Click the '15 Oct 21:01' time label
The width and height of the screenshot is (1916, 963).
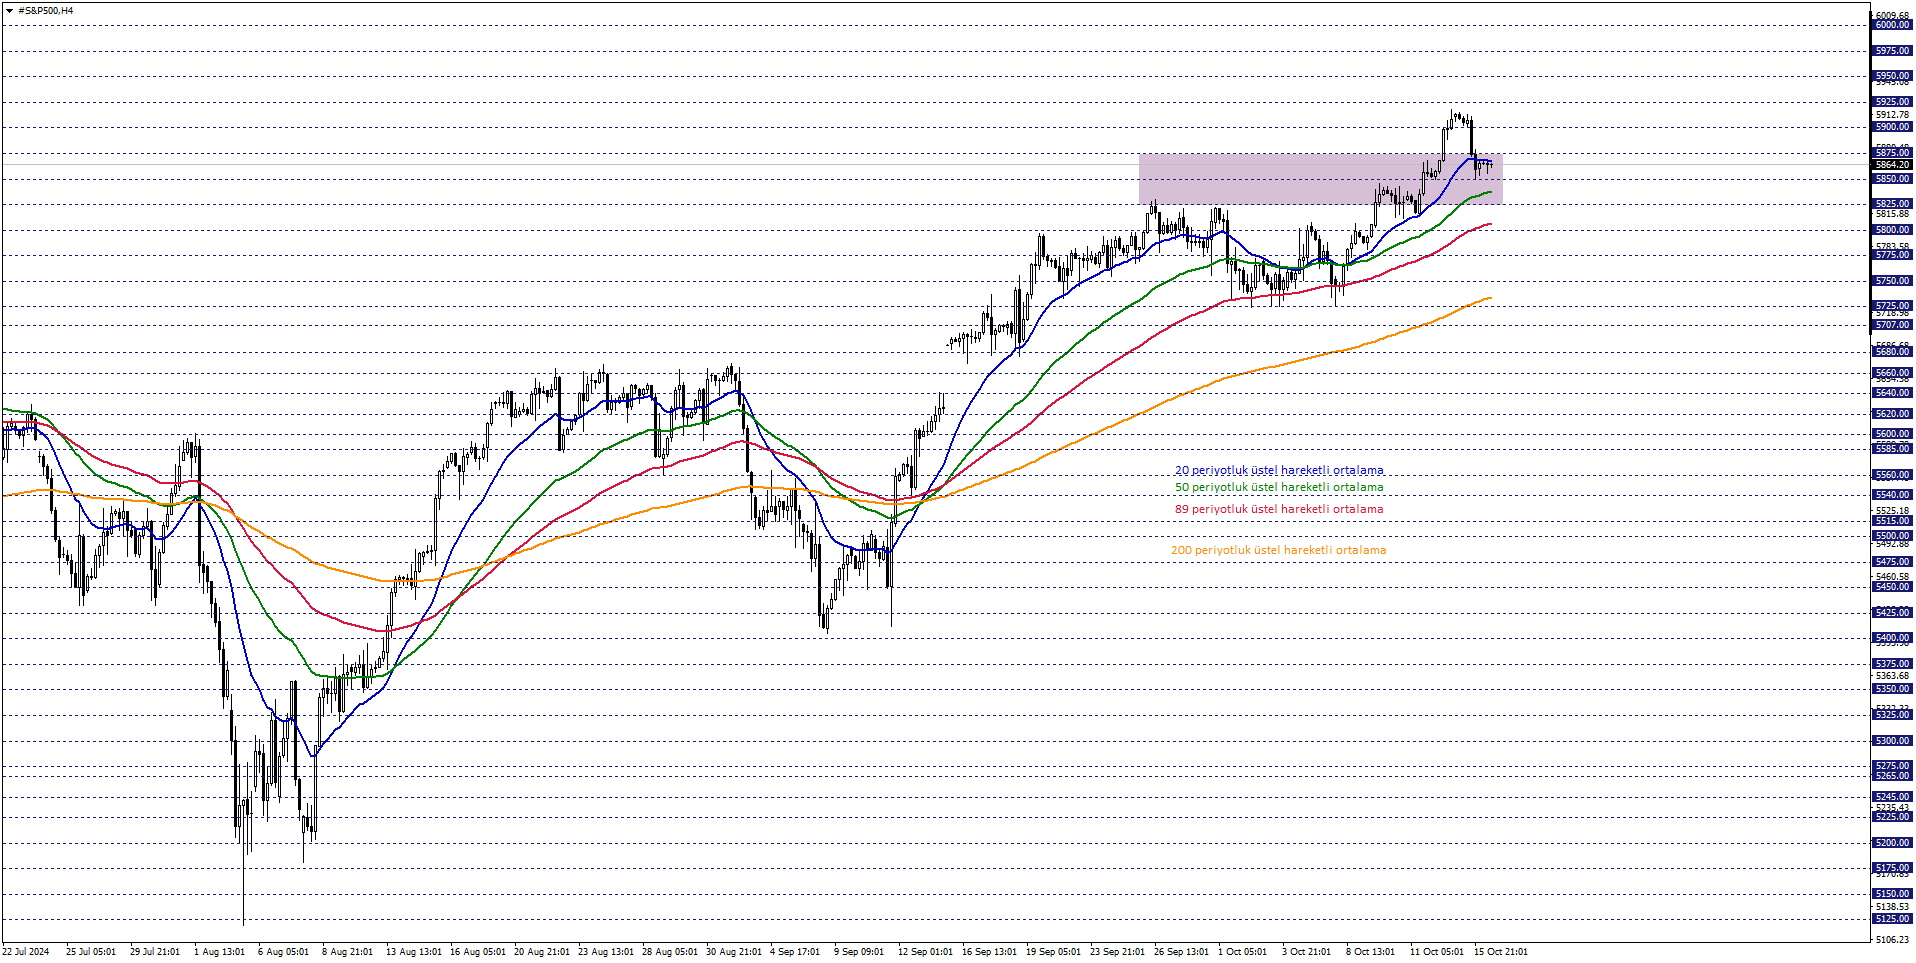[1501, 952]
